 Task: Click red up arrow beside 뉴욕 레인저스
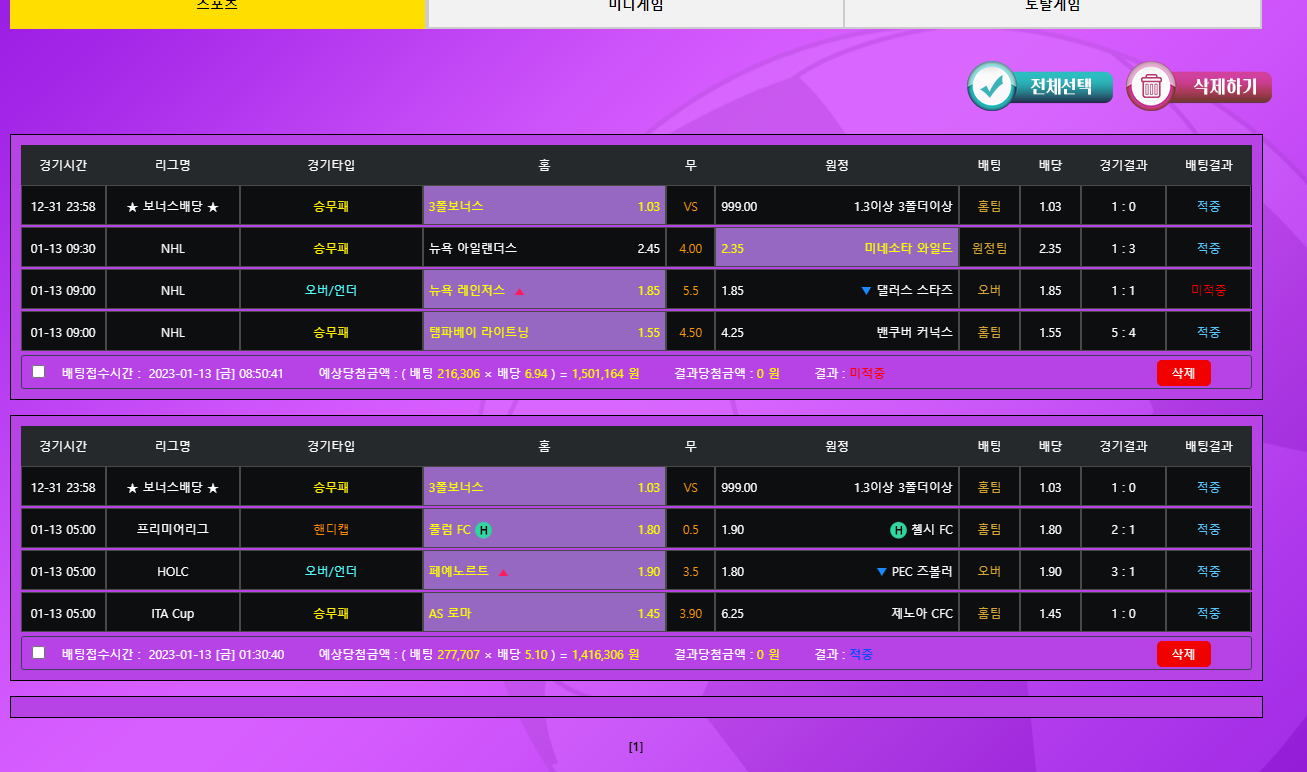tap(519, 291)
